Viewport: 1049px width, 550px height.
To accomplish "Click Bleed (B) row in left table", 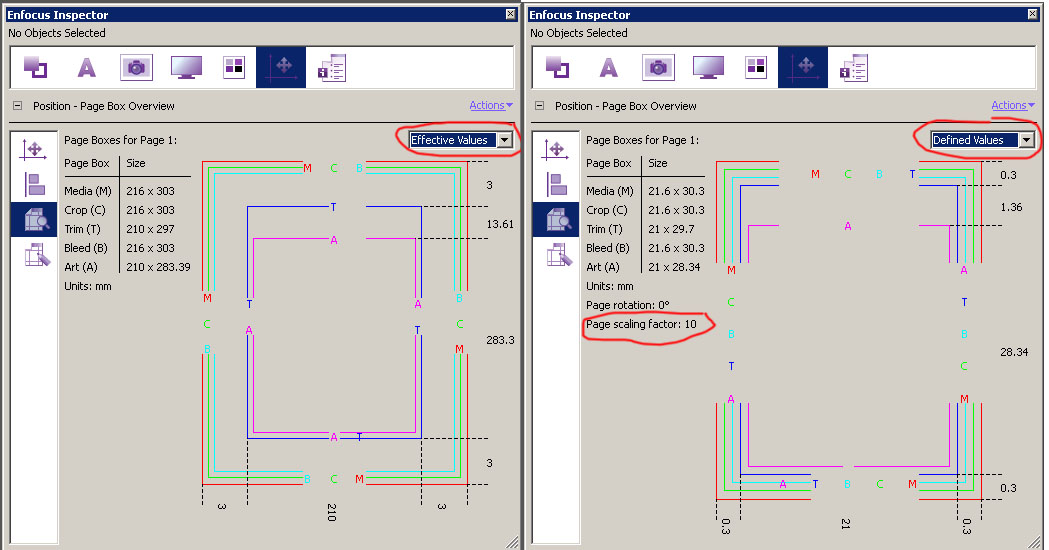I will [127, 248].
